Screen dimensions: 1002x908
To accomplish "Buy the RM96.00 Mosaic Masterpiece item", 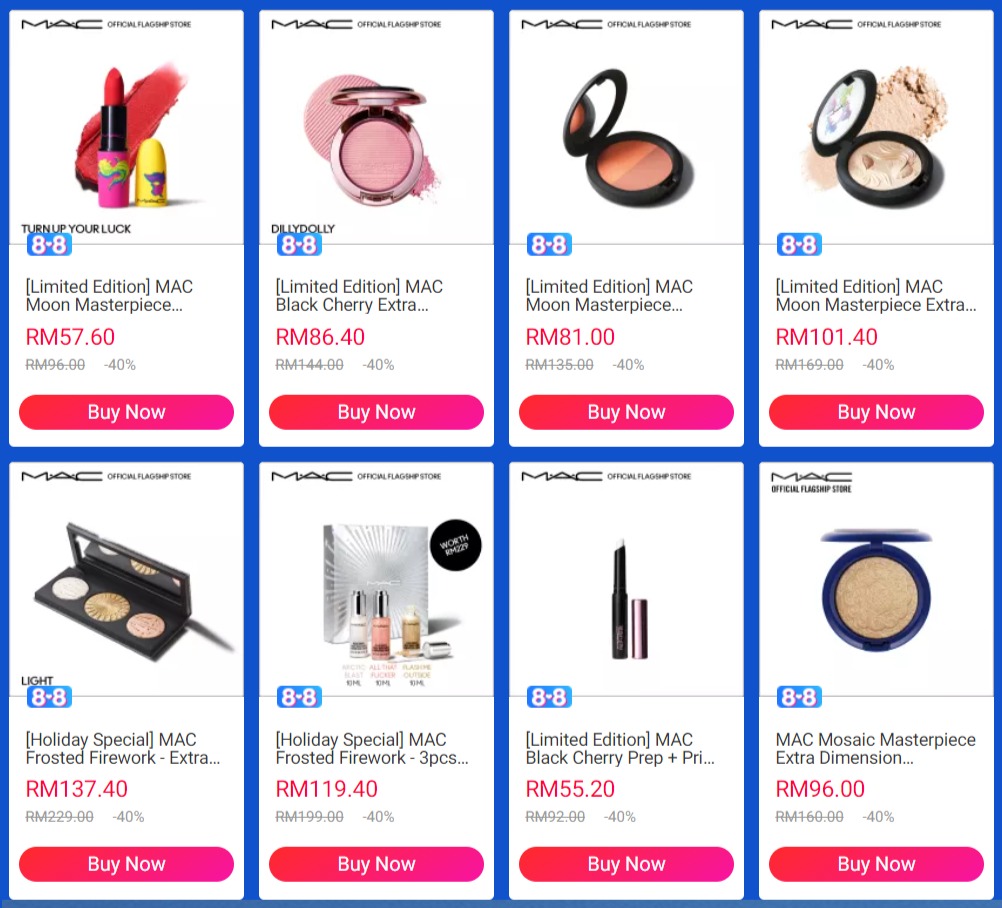I will tap(876, 865).
